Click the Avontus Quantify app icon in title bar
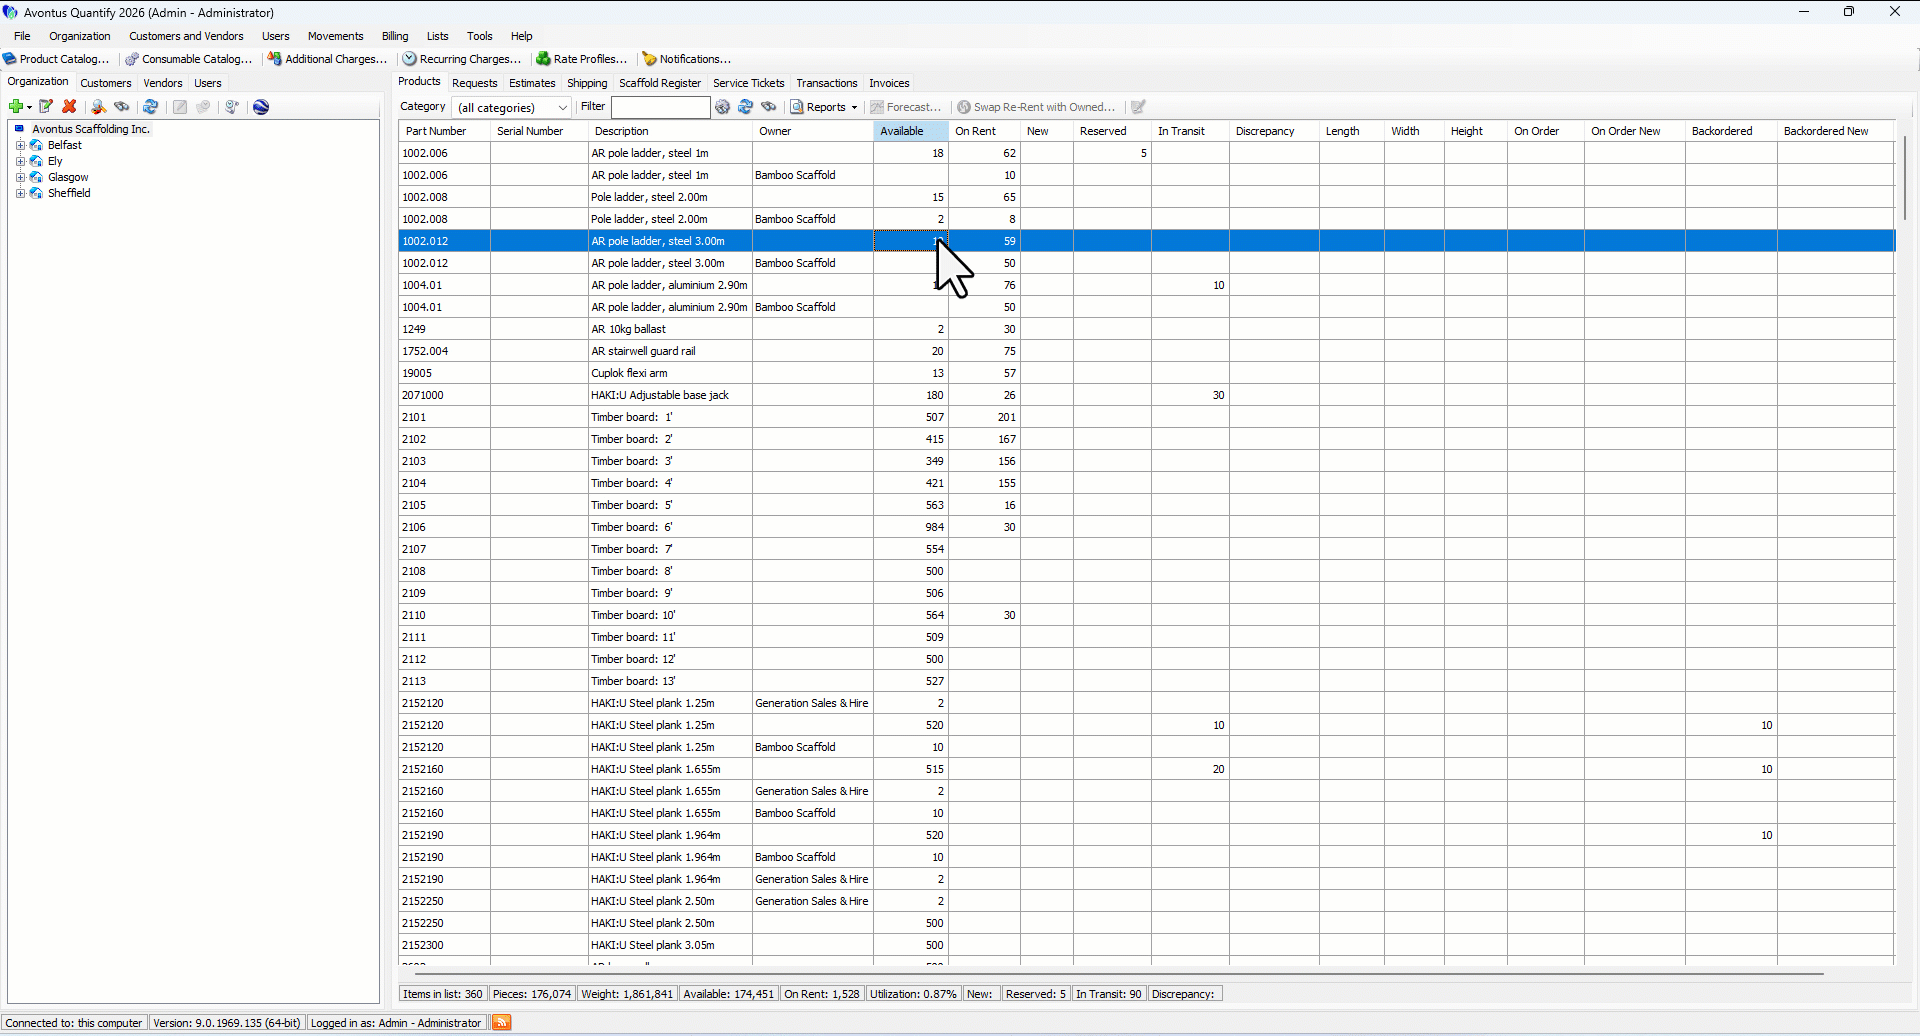The width and height of the screenshot is (1920, 1036). [11, 12]
